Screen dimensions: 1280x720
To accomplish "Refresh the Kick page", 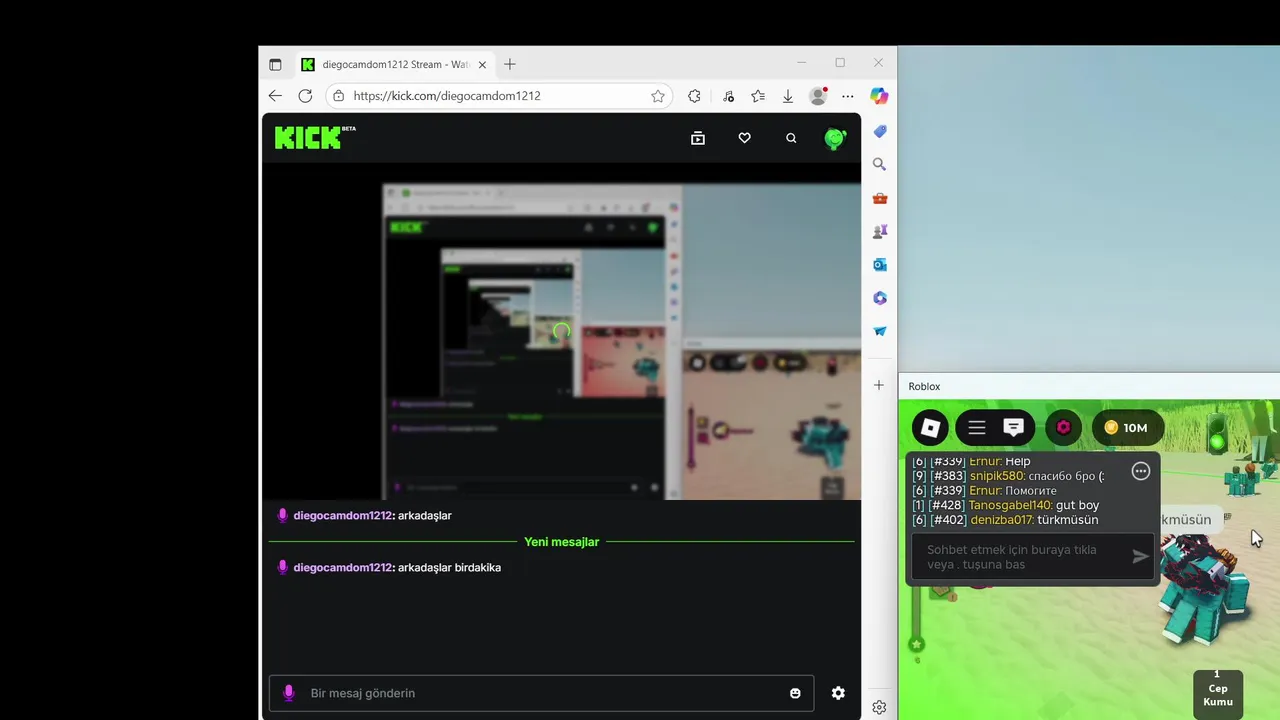I will coord(305,96).
